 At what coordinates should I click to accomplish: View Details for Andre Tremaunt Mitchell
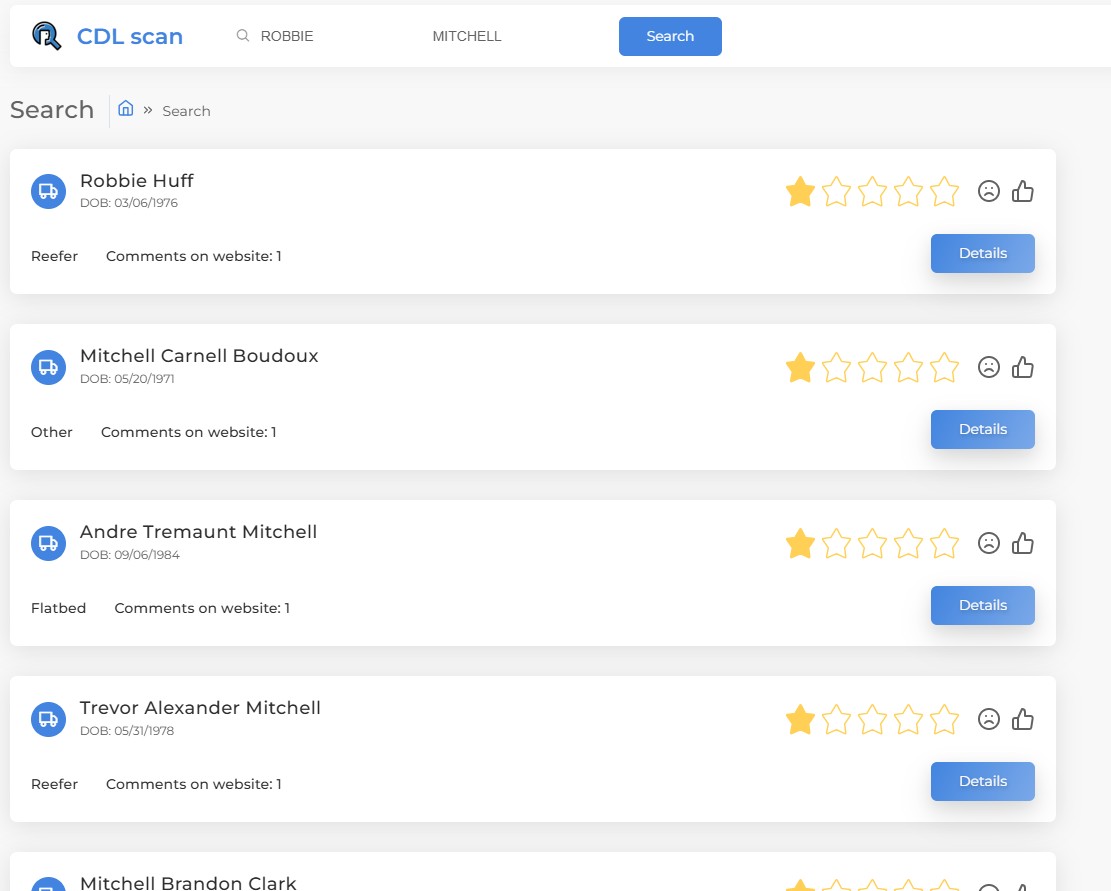click(982, 605)
